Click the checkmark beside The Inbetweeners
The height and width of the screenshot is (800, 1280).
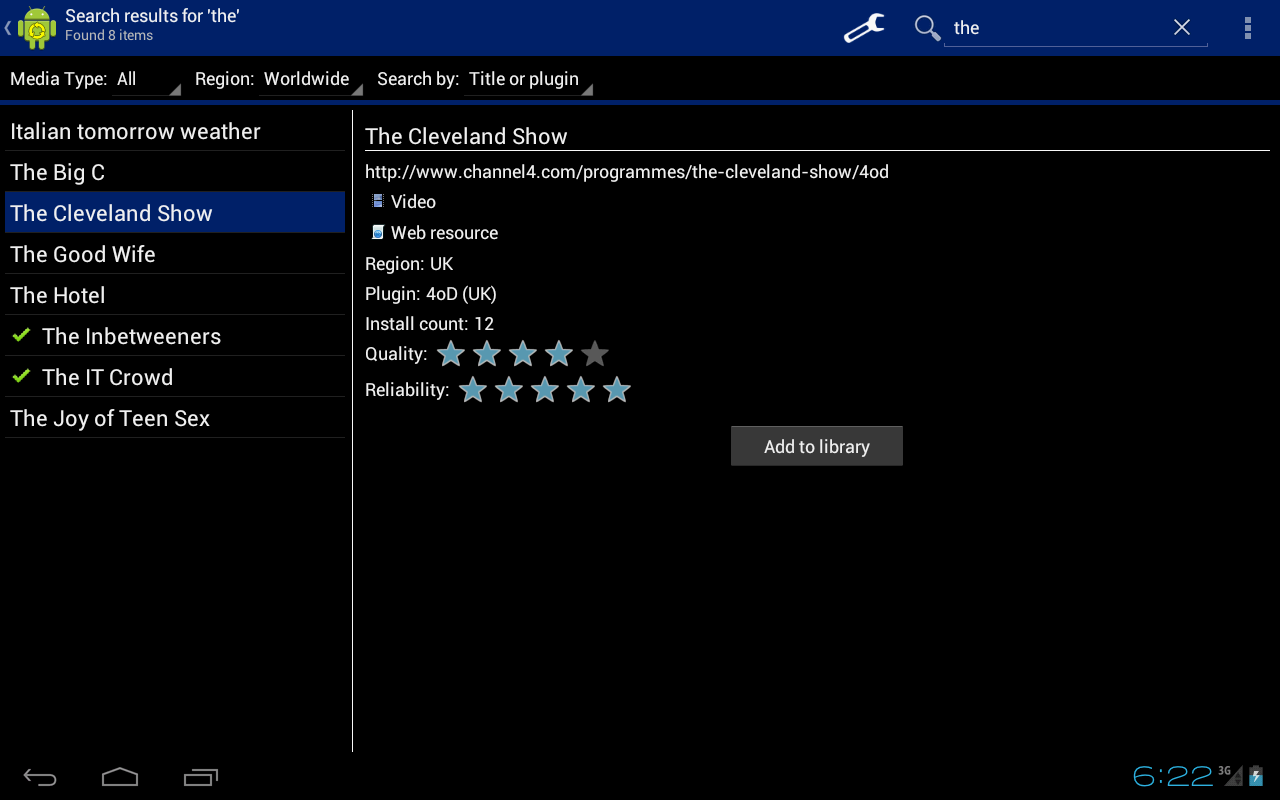tap(20, 335)
